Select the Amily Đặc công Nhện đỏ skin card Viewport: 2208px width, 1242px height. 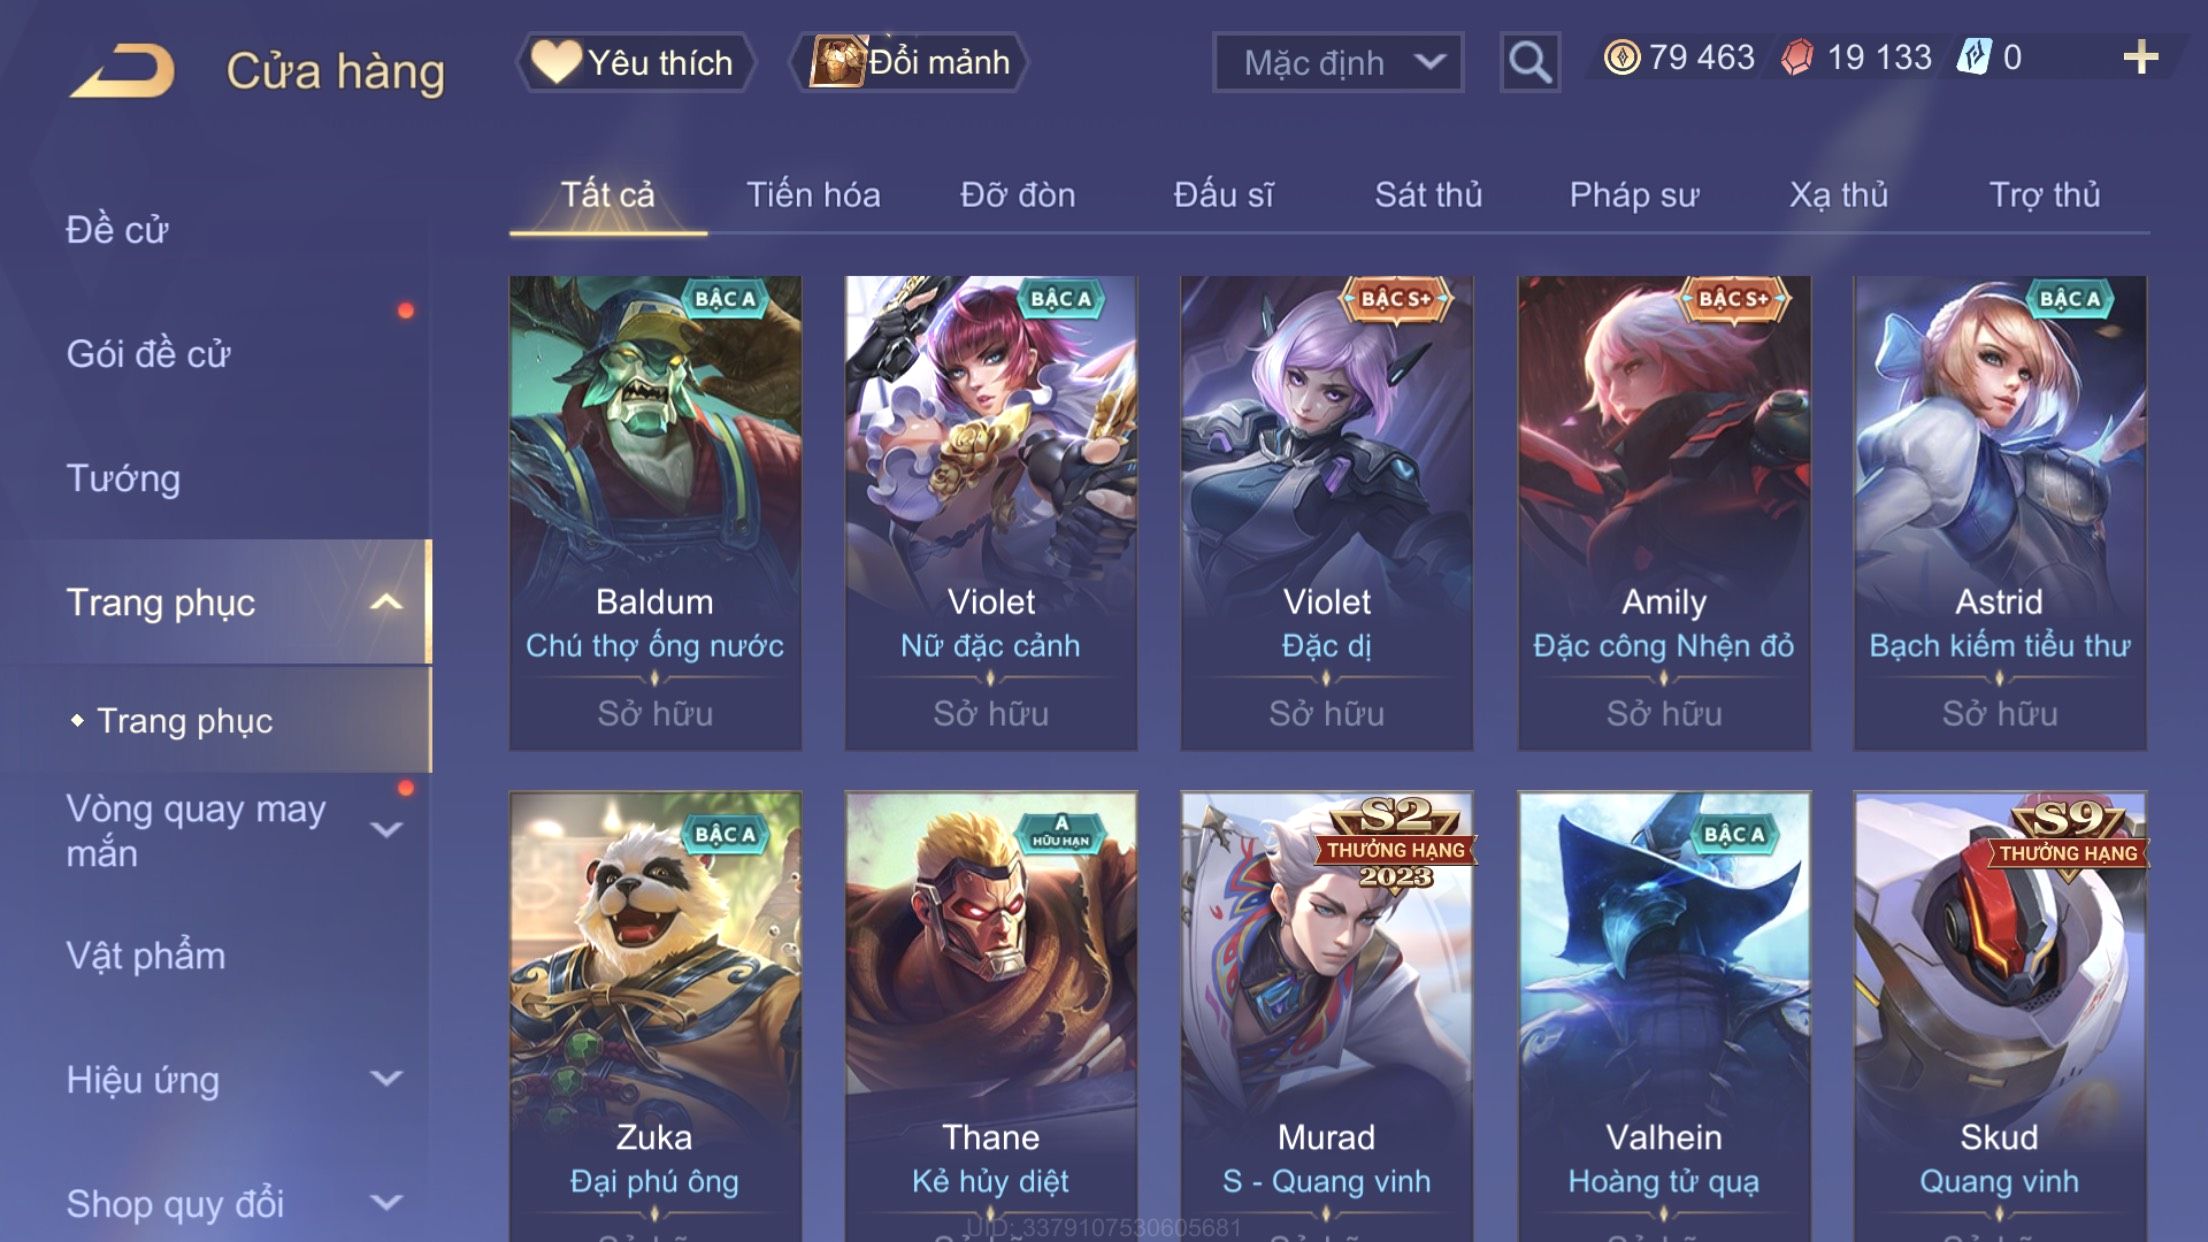pyautogui.click(x=1664, y=513)
